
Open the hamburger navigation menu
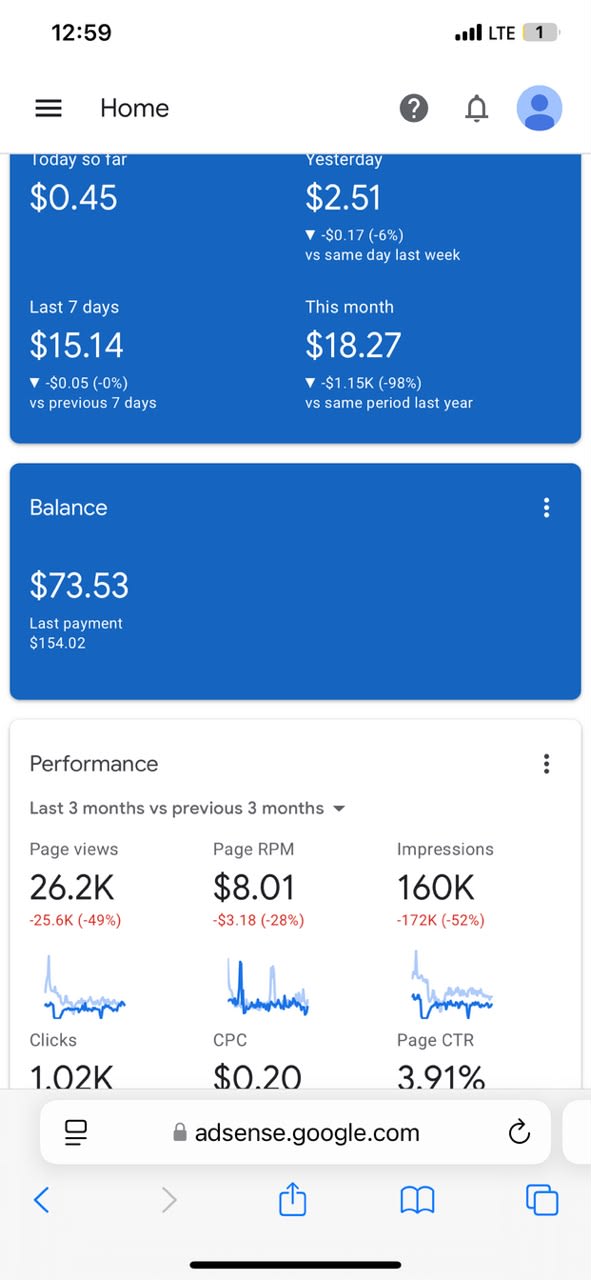(x=49, y=108)
